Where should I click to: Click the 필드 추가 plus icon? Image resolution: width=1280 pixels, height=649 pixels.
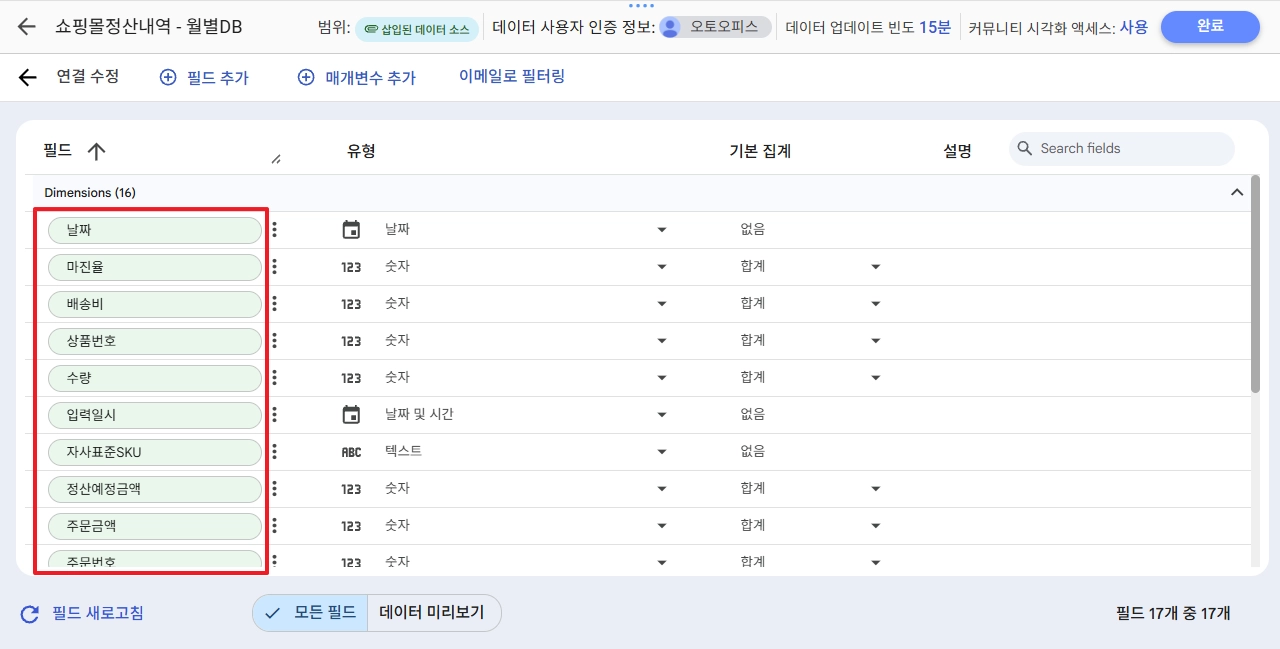pos(168,77)
